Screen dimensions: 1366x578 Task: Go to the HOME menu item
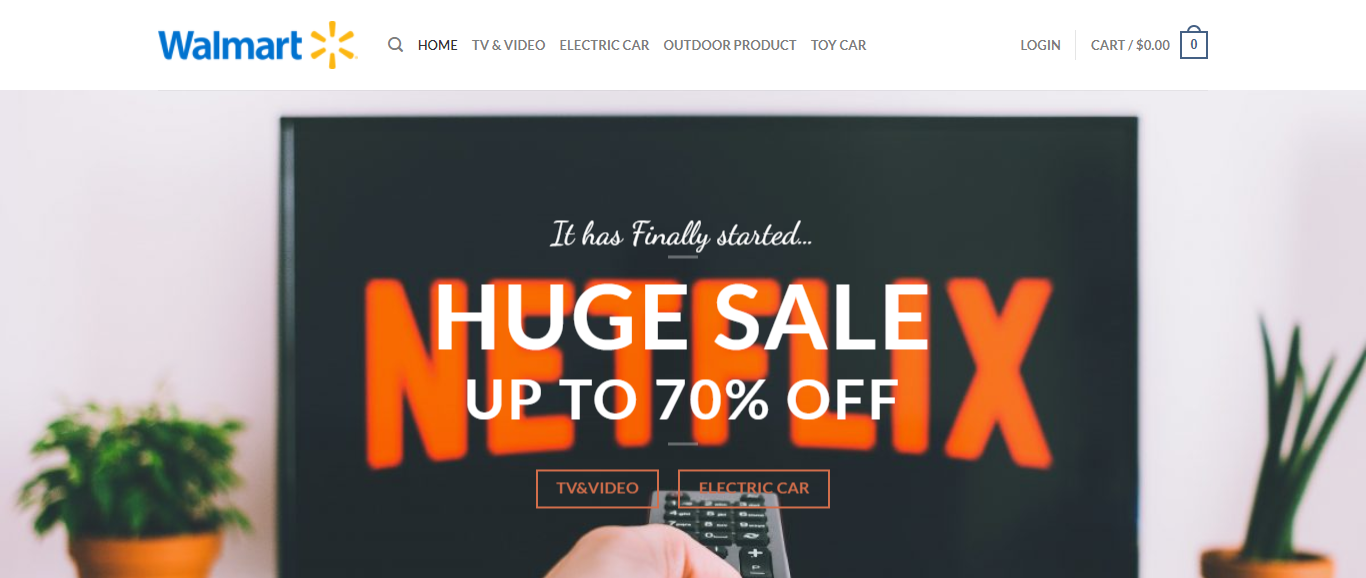(438, 45)
